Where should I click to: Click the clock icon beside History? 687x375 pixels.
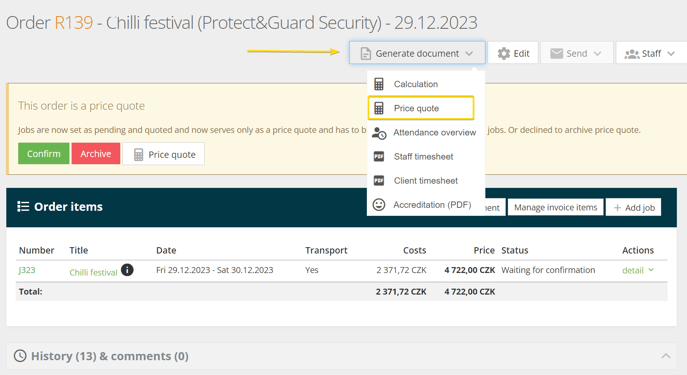click(20, 356)
